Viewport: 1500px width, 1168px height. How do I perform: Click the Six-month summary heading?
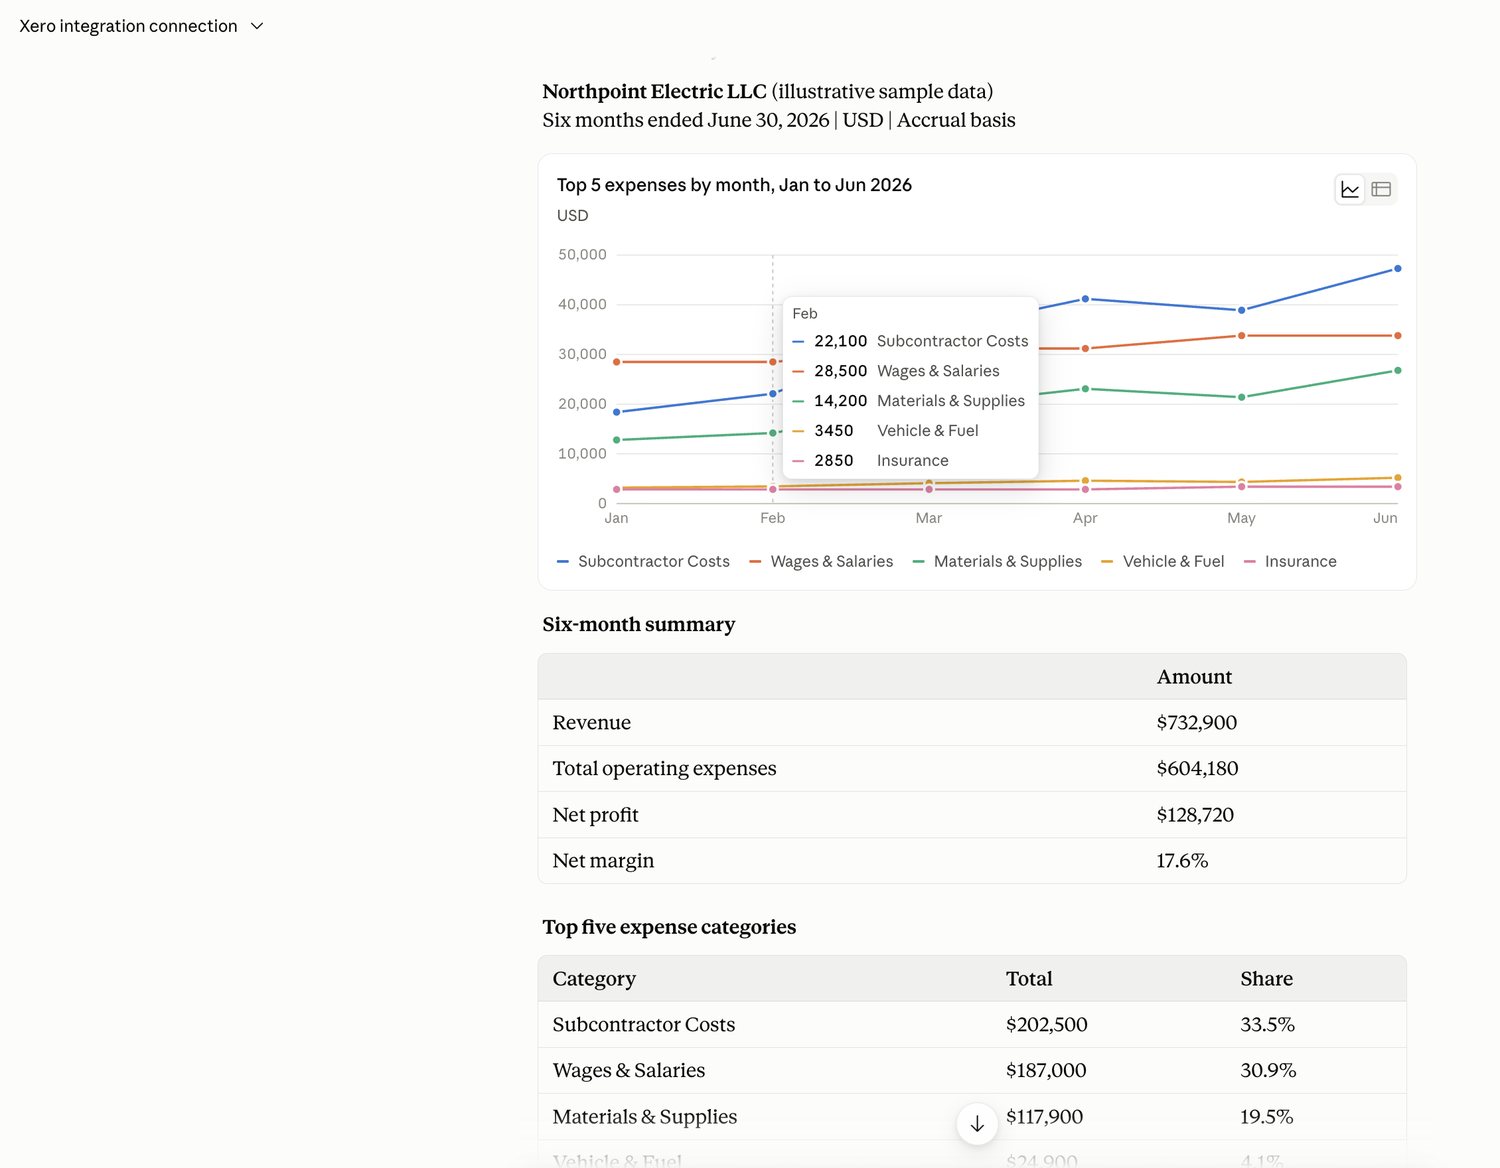pyautogui.click(x=639, y=625)
